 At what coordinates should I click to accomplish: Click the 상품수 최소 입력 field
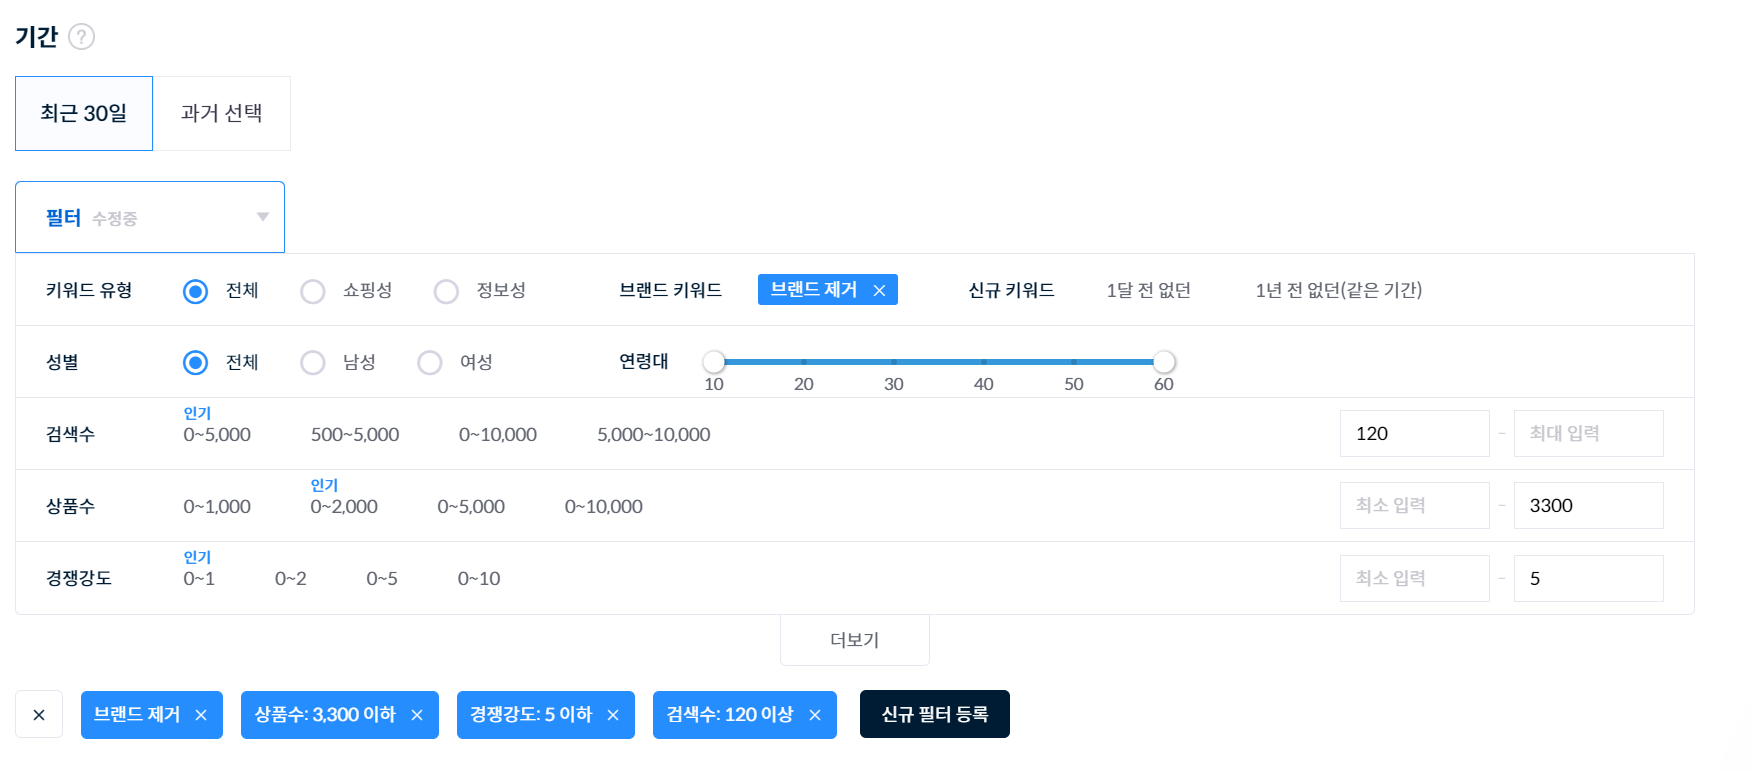click(x=1415, y=505)
